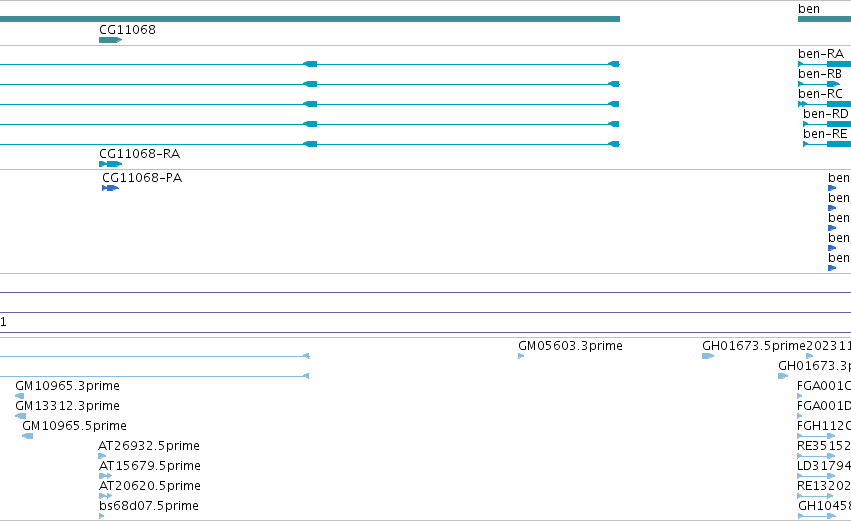Select the GM10965.3prime EST glyph
This screenshot has width=851, height=521.
coord(20,396)
